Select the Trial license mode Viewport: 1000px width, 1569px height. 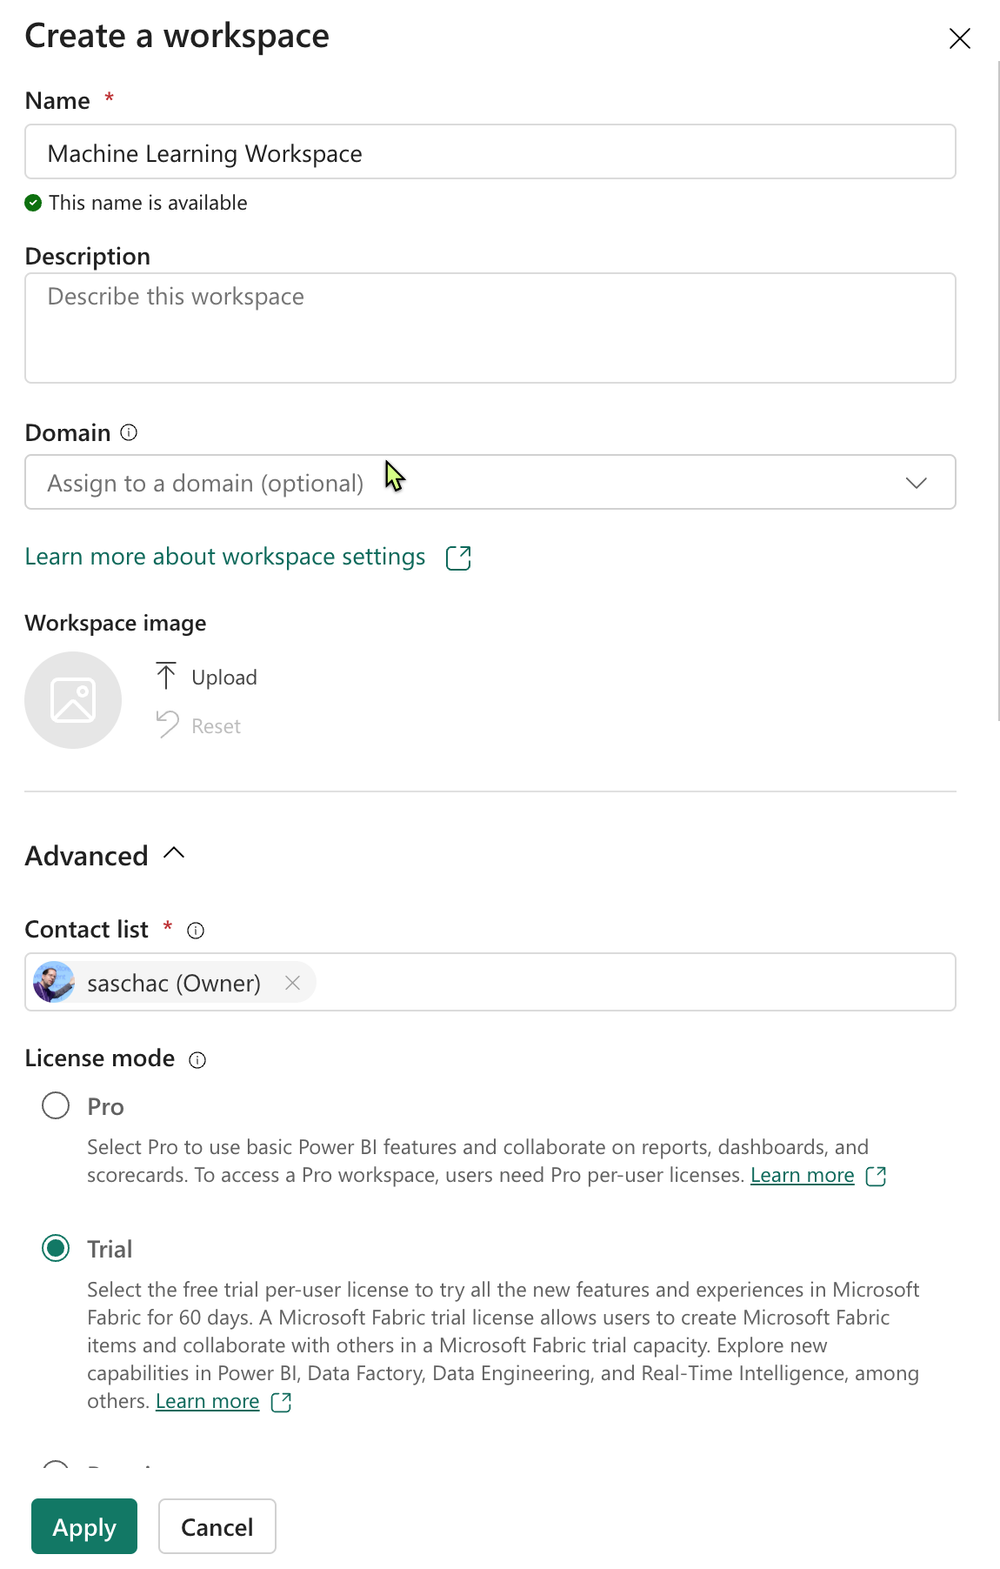pos(56,1248)
